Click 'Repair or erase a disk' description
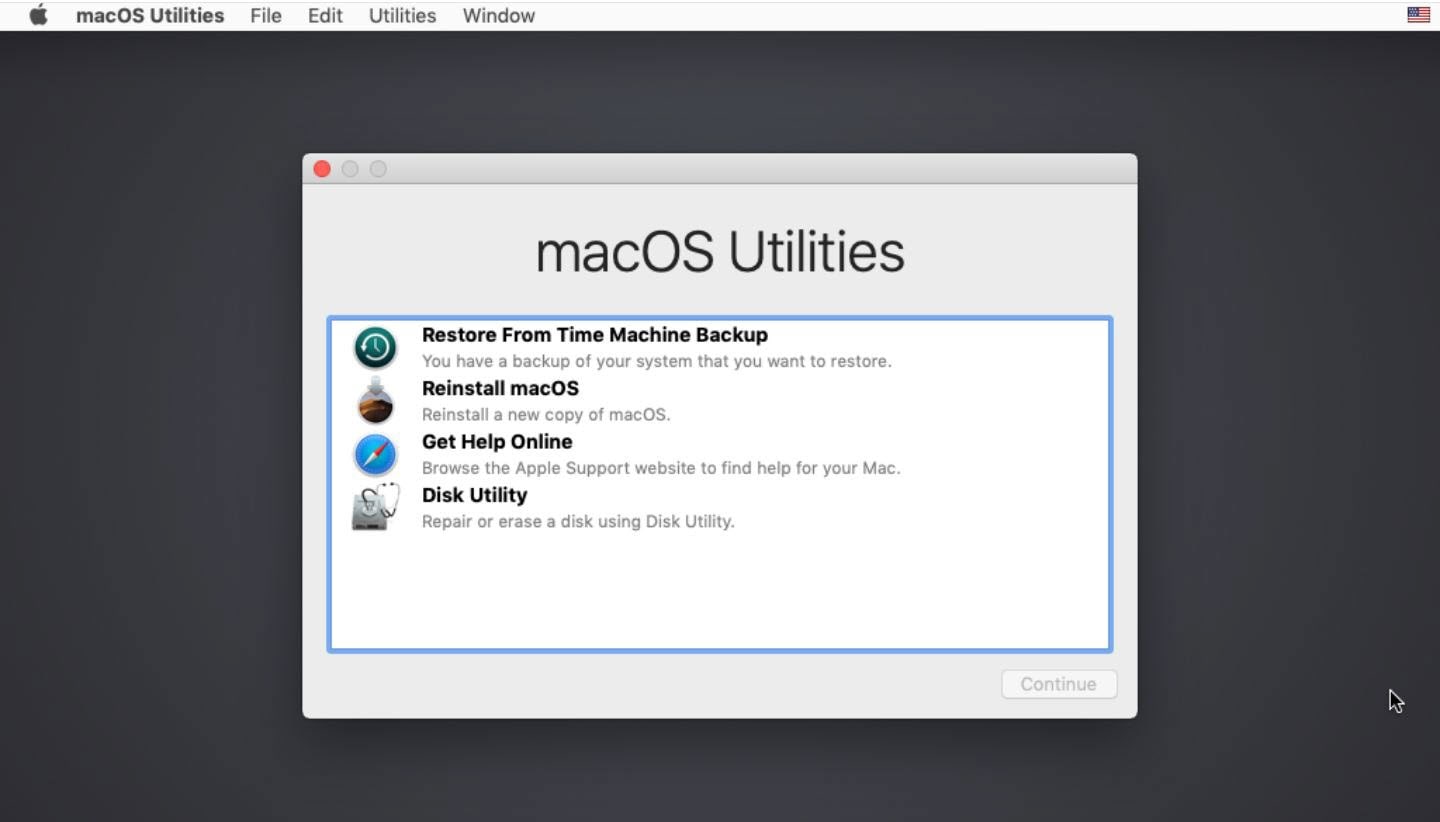 [578, 521]
